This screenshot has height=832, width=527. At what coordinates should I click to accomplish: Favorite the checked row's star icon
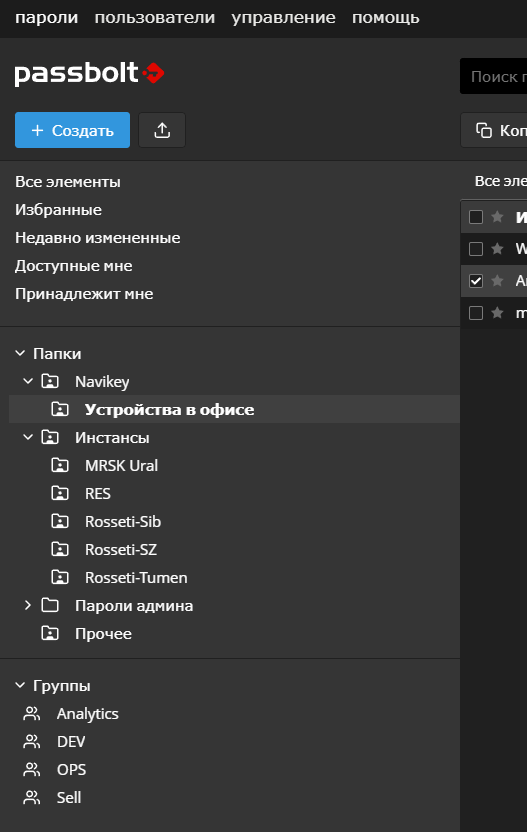[x=497, y=281]
